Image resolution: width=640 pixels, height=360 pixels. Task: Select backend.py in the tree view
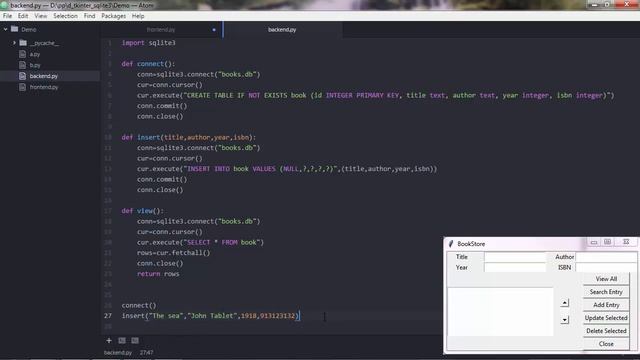click(44, 76)
